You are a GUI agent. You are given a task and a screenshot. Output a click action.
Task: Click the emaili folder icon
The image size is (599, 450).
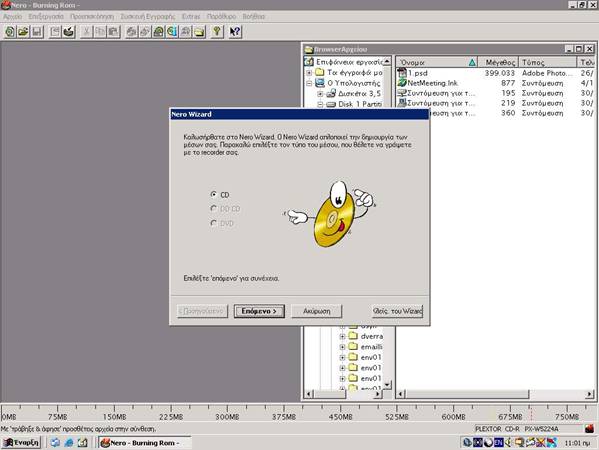(353, 346)
